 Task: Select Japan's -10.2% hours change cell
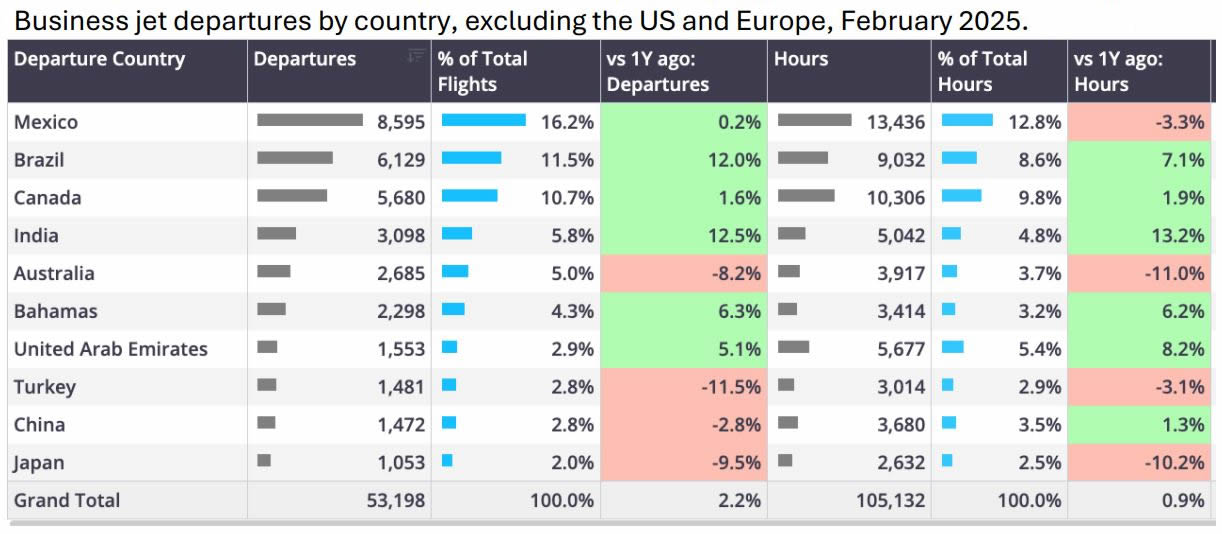[1140, 463]
